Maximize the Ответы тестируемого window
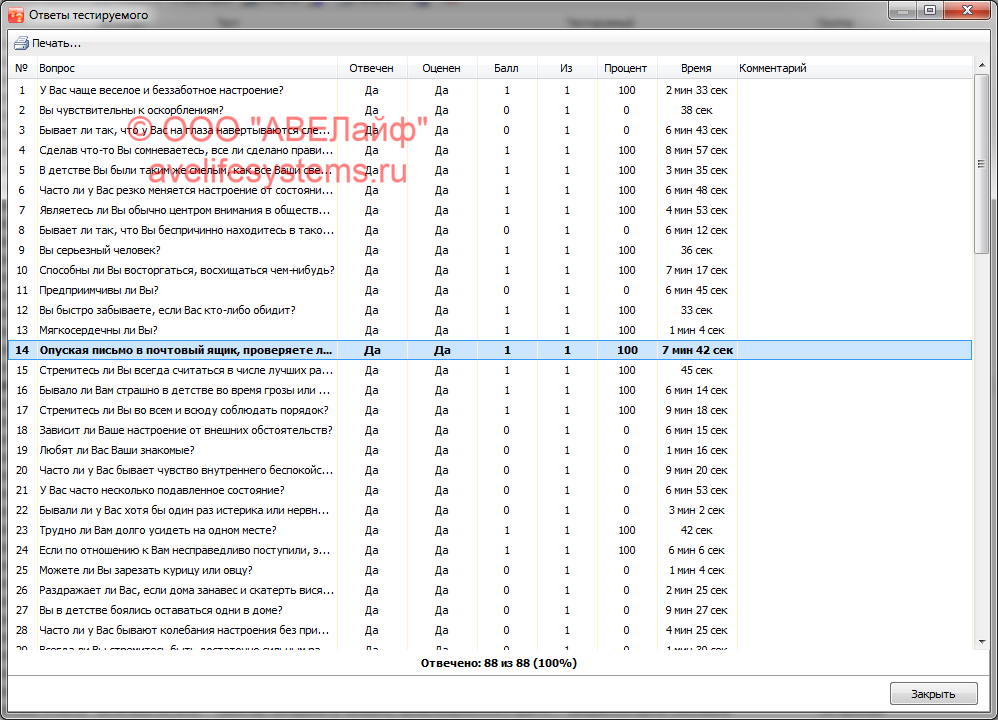The width and height of the screenshot is (998, 720). [x=930, y=11]
